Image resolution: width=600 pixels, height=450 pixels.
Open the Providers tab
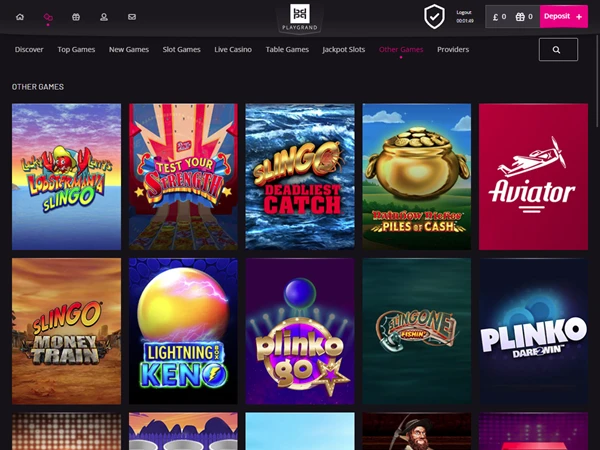[453, 49]
